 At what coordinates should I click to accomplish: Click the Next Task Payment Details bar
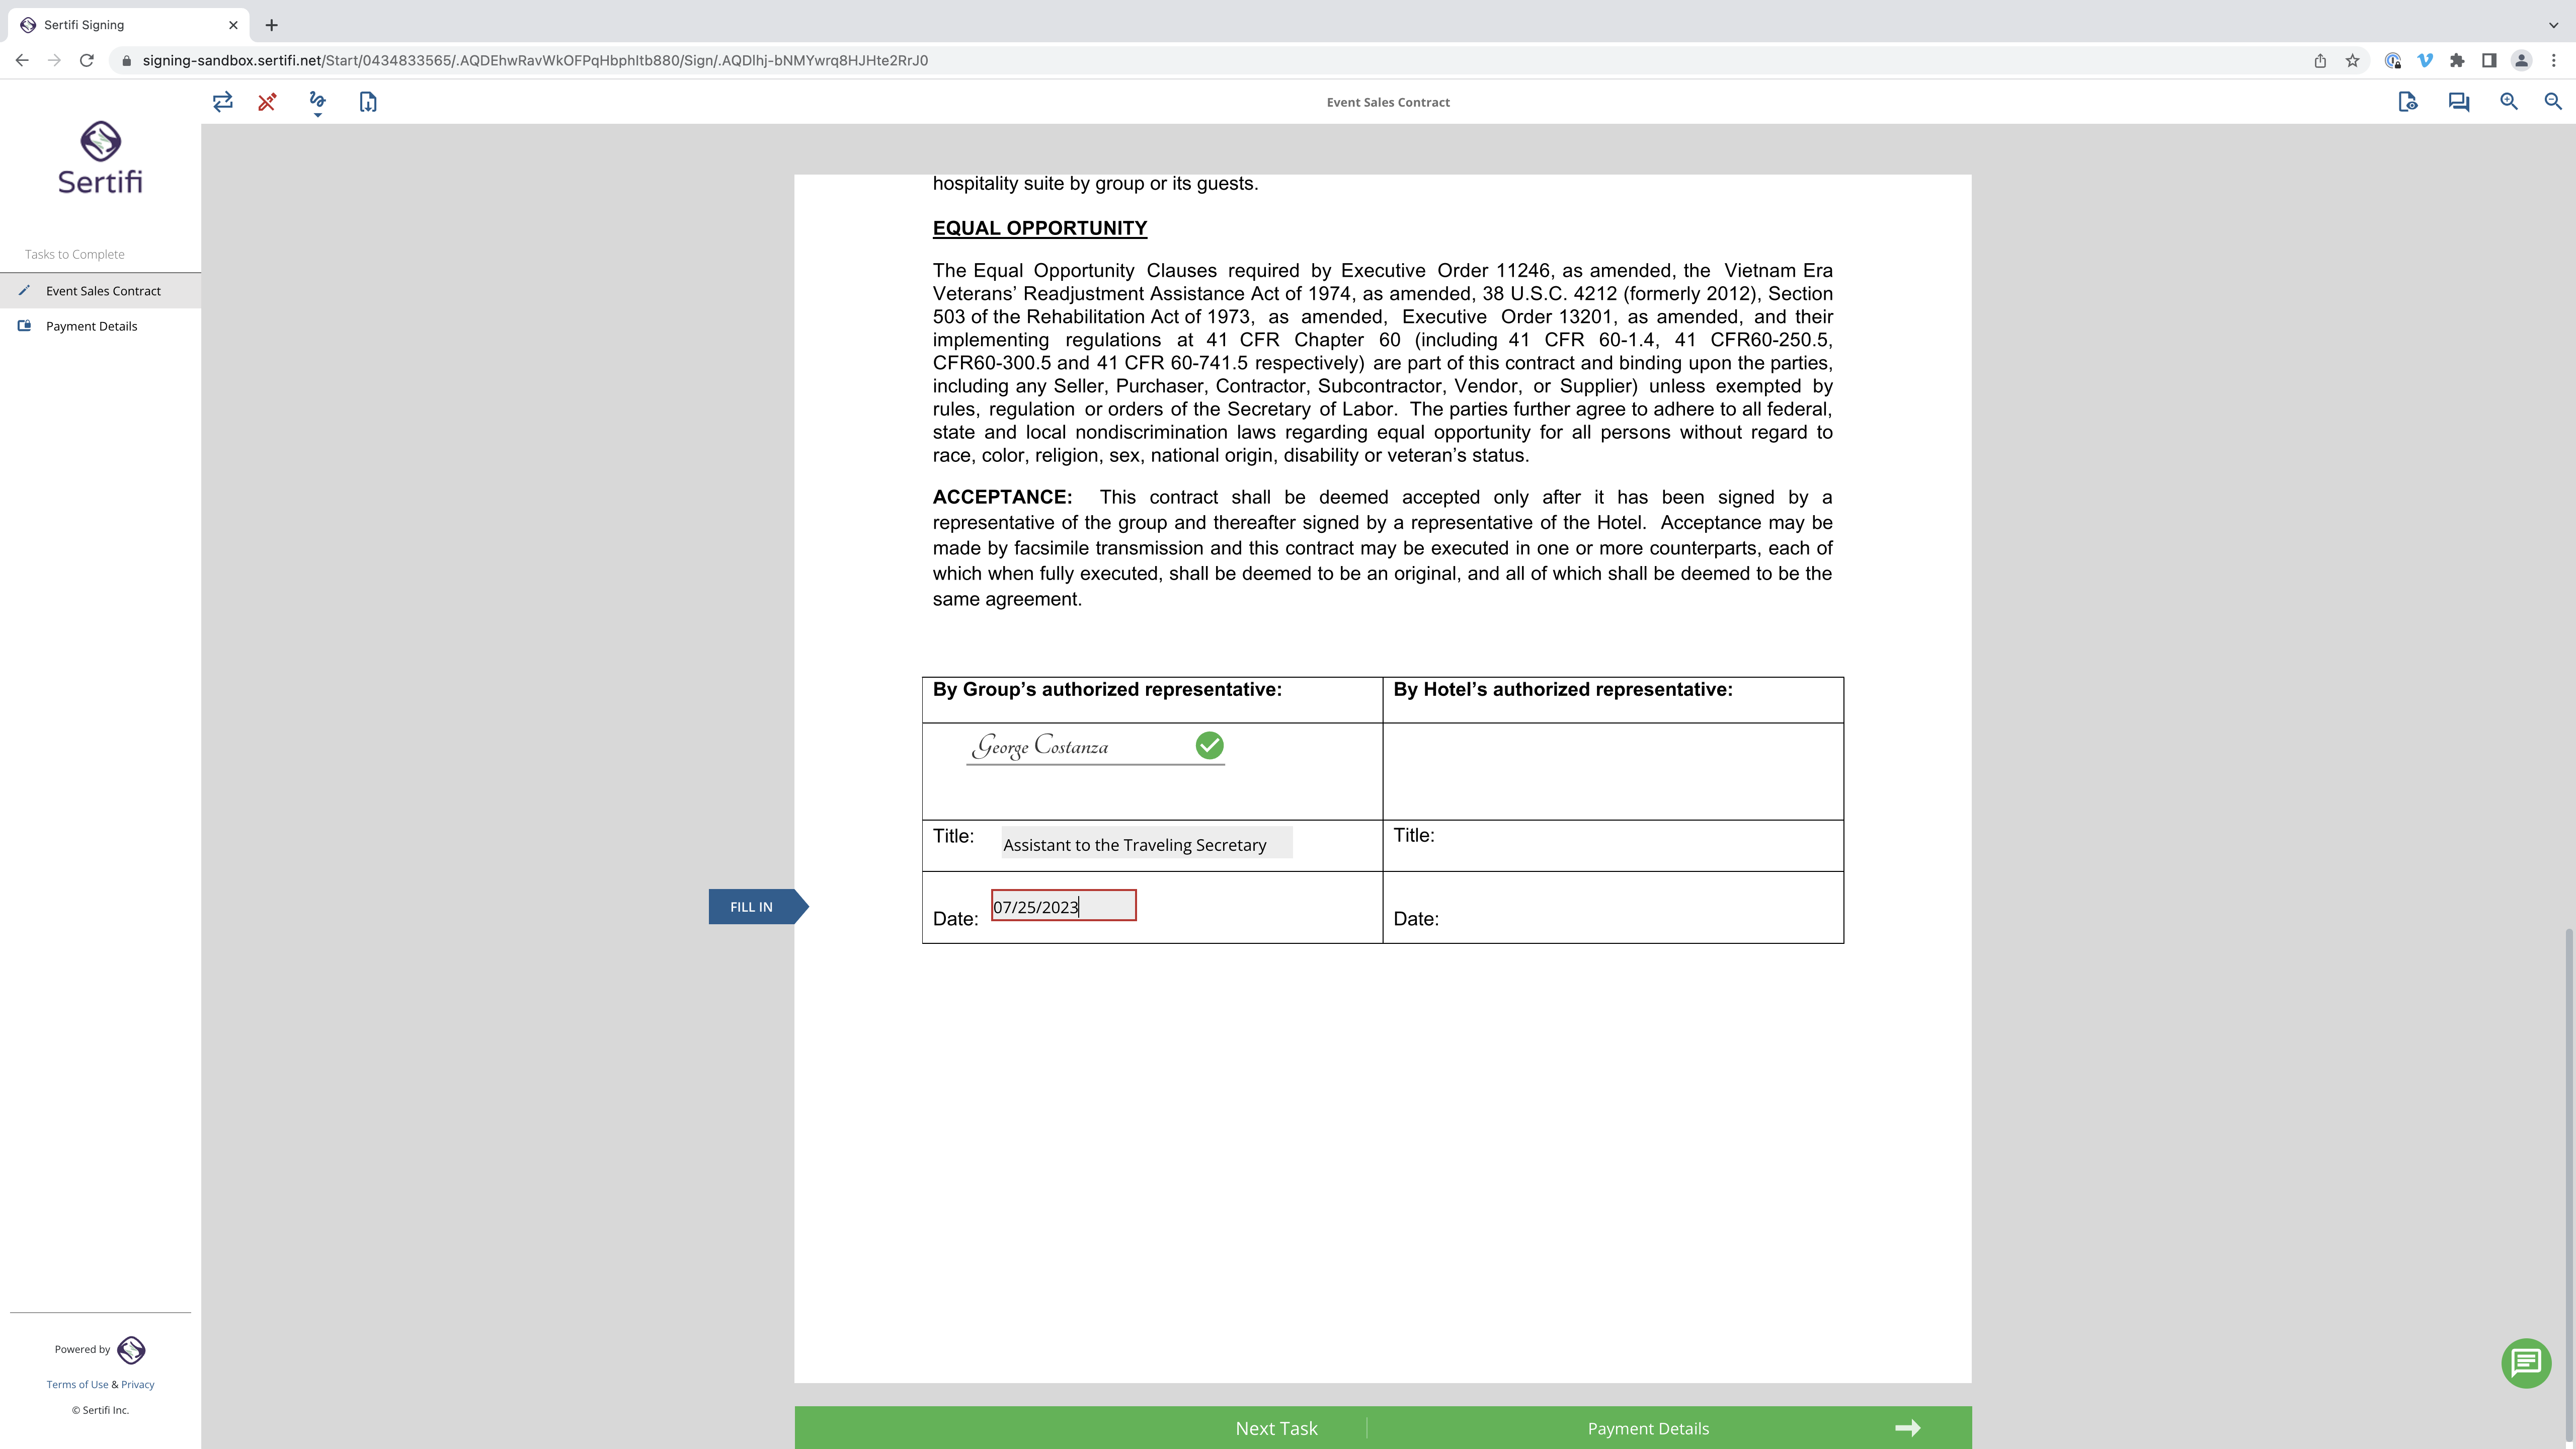(1383, 1428)
